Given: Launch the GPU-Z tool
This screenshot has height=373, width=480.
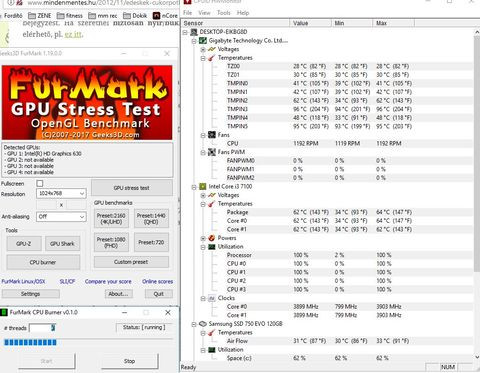Looking at the screenshot, I should pos(24,244).
